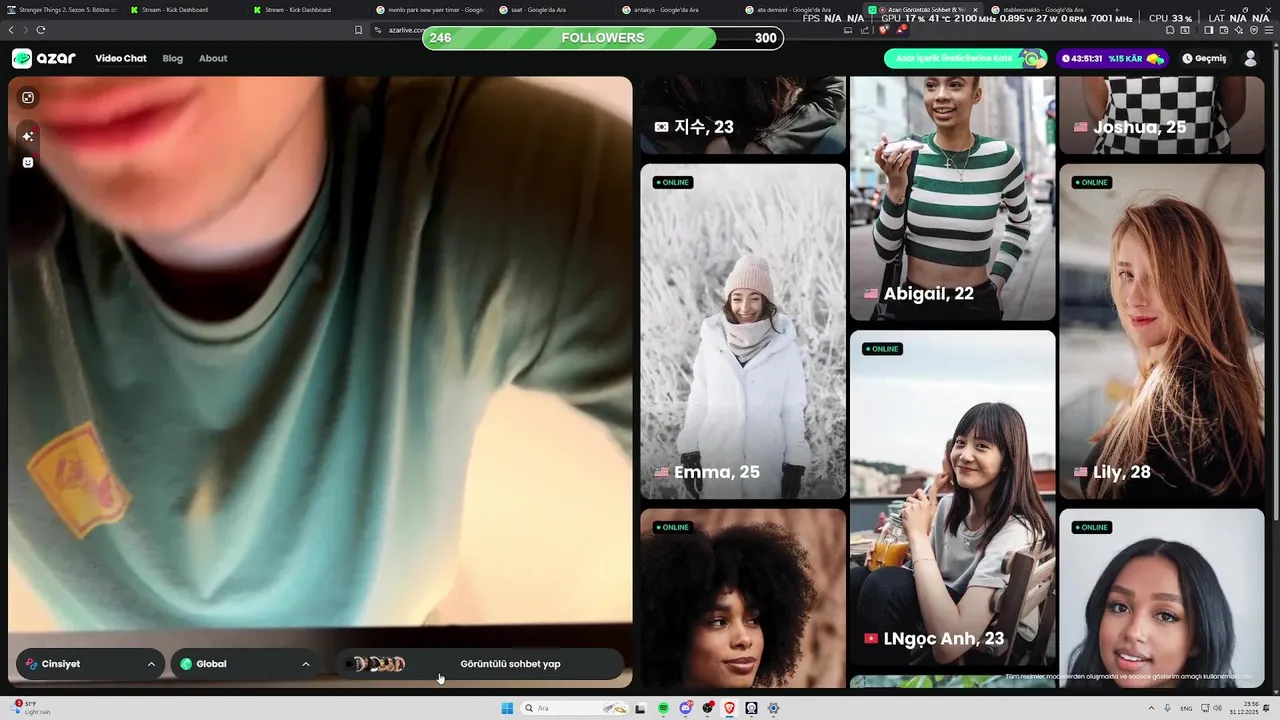Image resolution: width=1280 pixels, height=720 pixels.
Task: Open Joshua, 25 profile card
Action: point(1162,115)
